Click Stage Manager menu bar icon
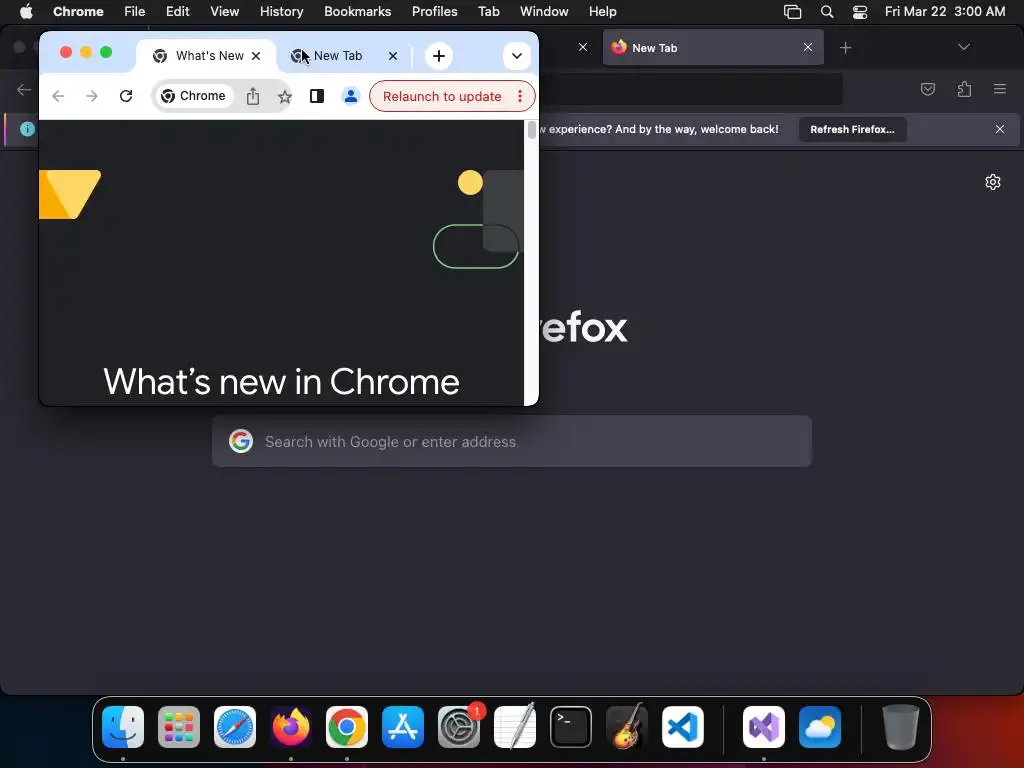 pyautogui.click(x=792, y=12)
